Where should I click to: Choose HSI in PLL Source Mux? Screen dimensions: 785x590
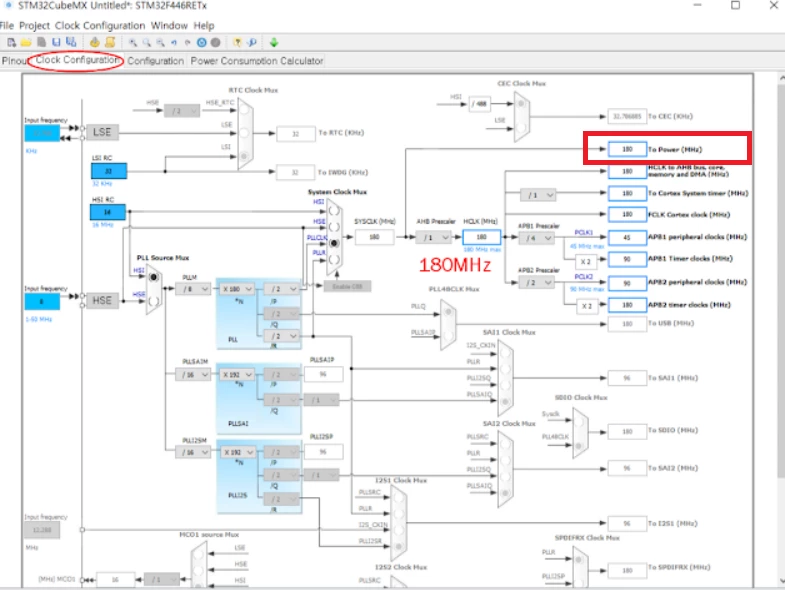click(x=154, y=277)
